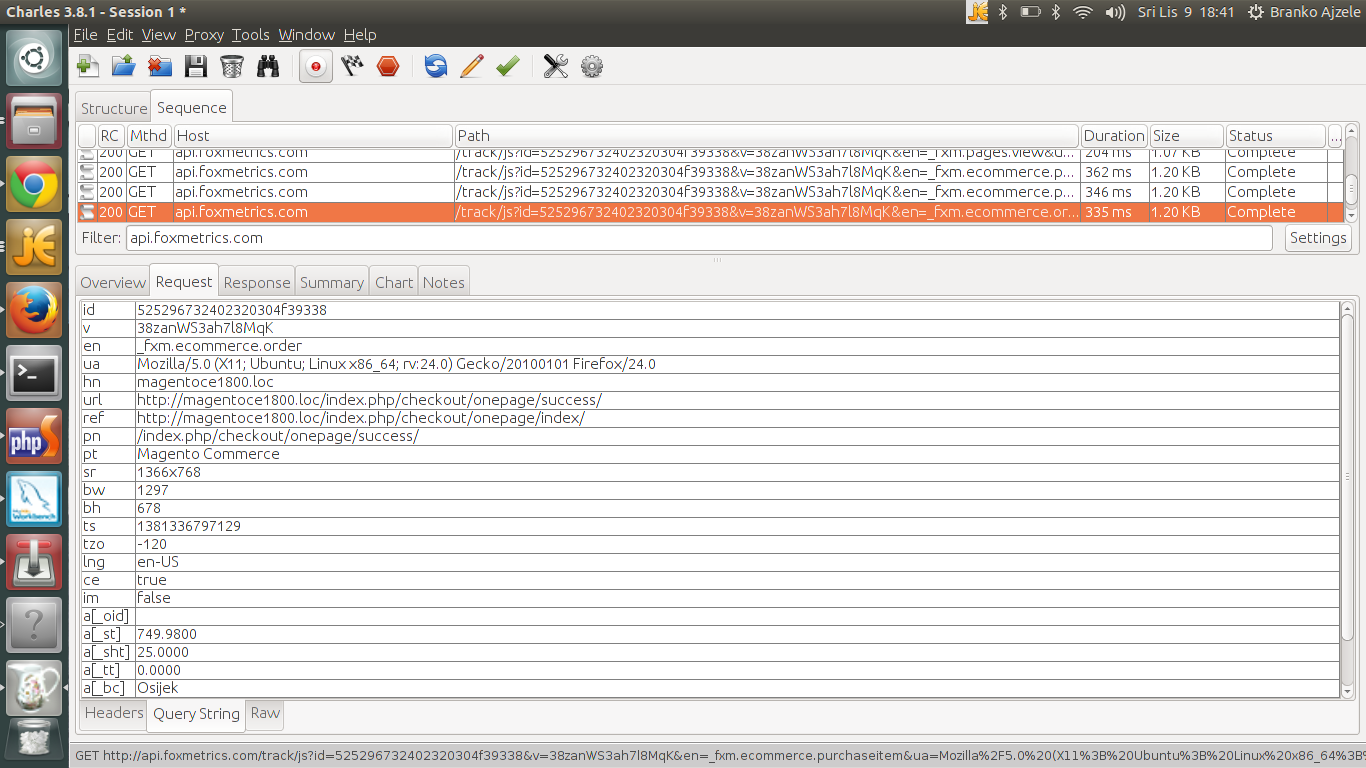Toggle the recording button in the toolbar
The width and height of the screenshot is (1366, 768).
click(x=316, y=67)
